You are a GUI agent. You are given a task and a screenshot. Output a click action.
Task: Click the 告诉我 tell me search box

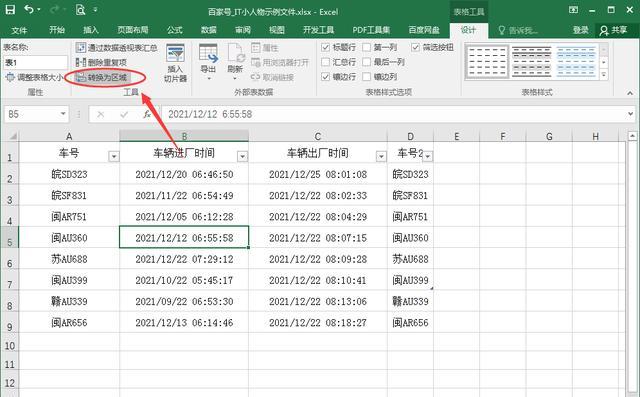518,30
